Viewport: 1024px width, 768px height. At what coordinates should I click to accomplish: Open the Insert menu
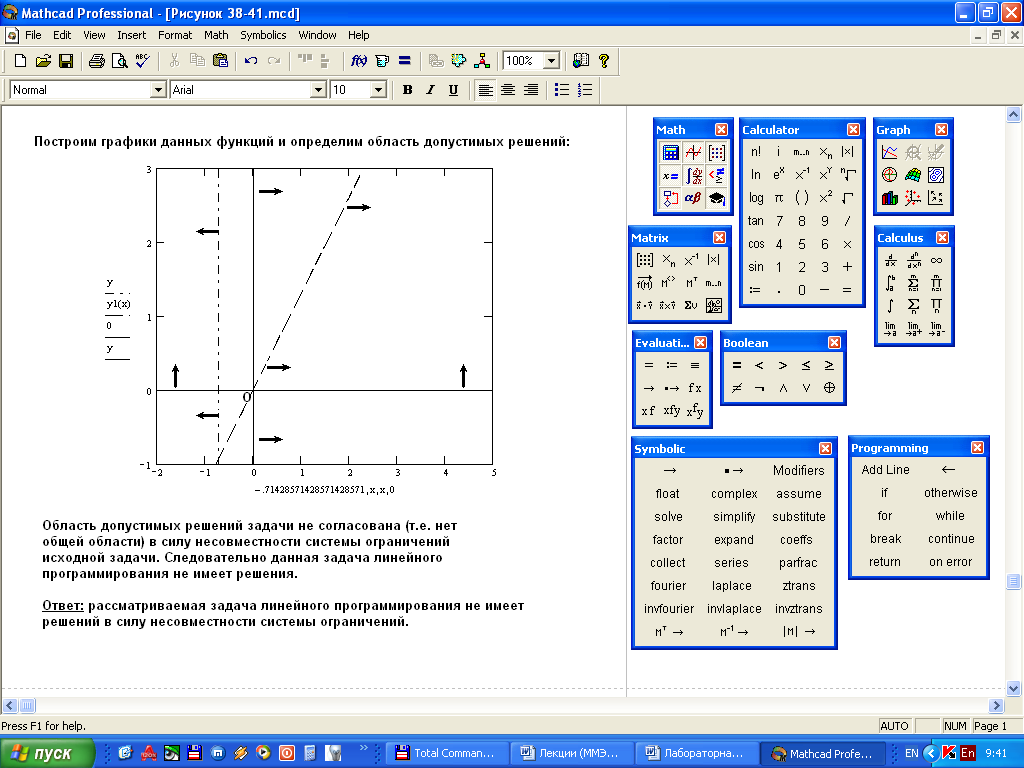(x=131, y=35)
